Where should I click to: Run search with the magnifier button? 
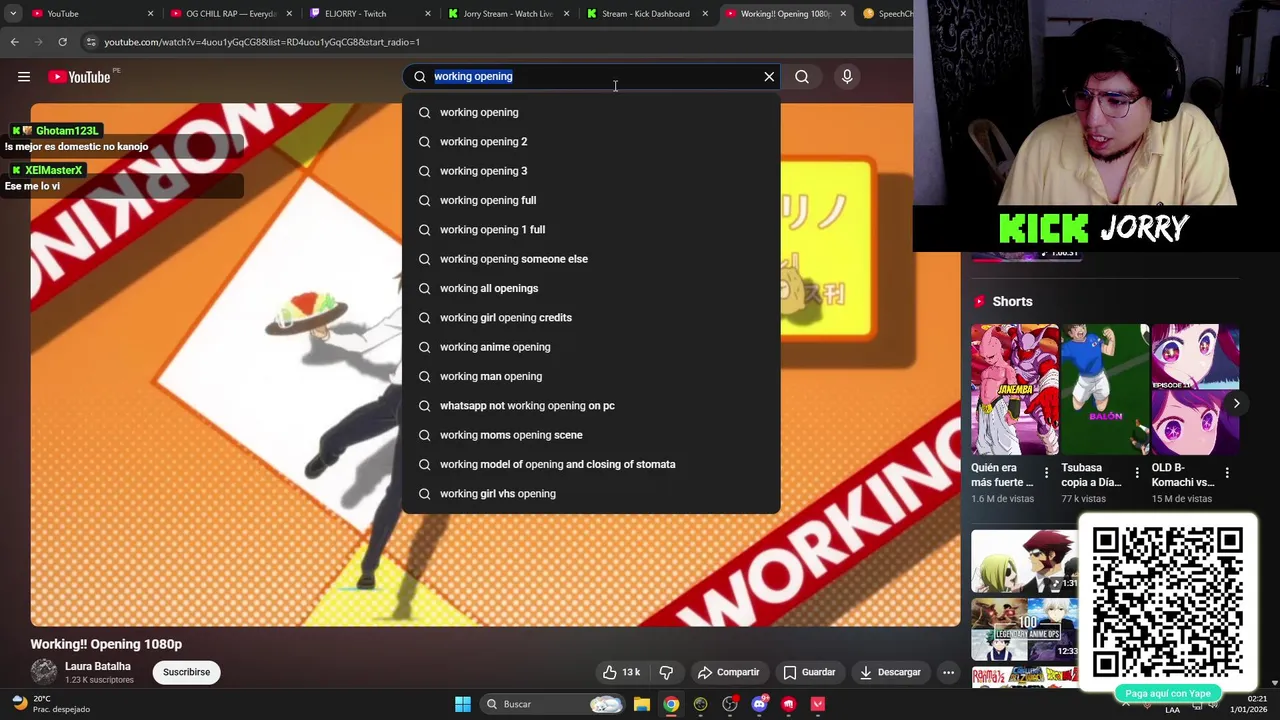click(x=802, y=77)
